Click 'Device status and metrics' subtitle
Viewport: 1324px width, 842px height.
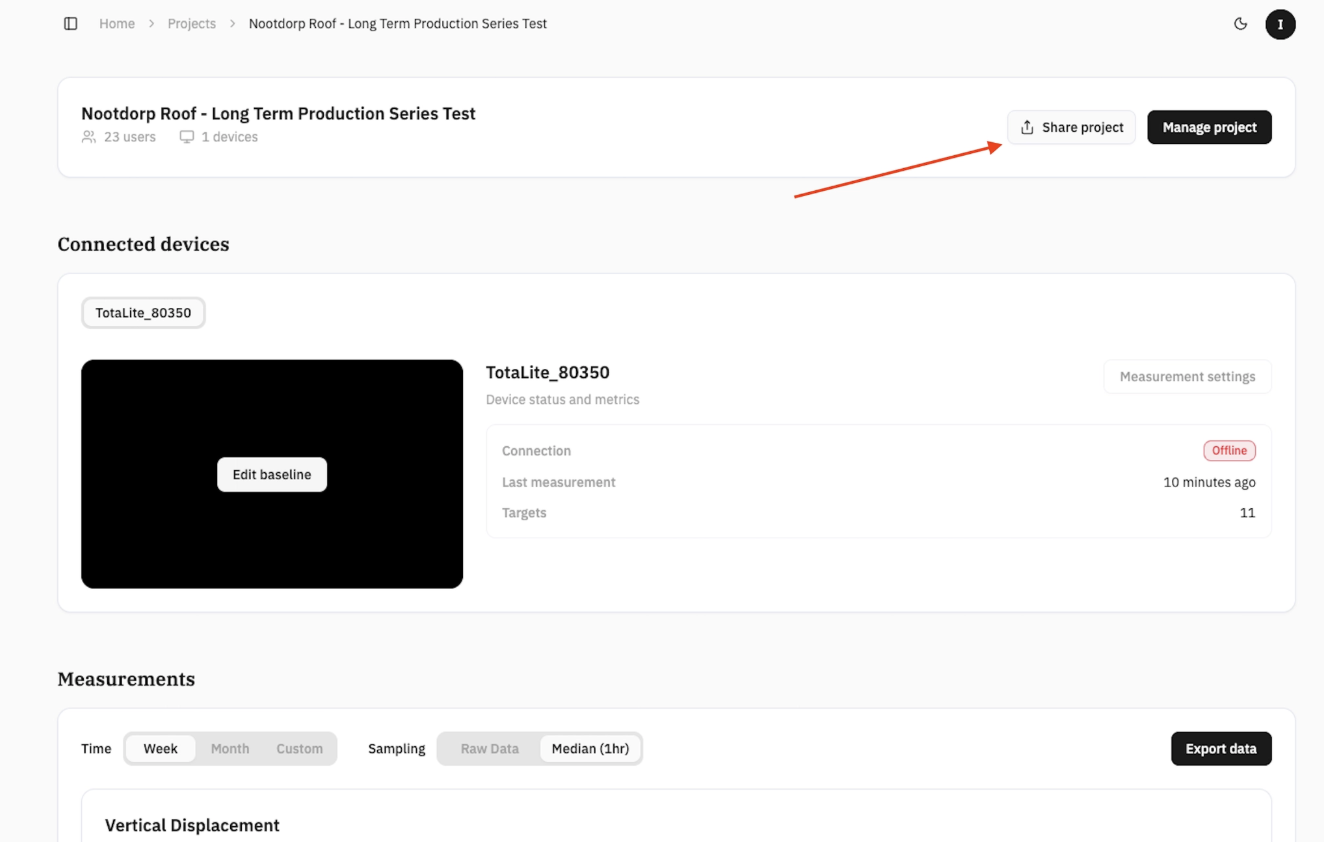562,400
